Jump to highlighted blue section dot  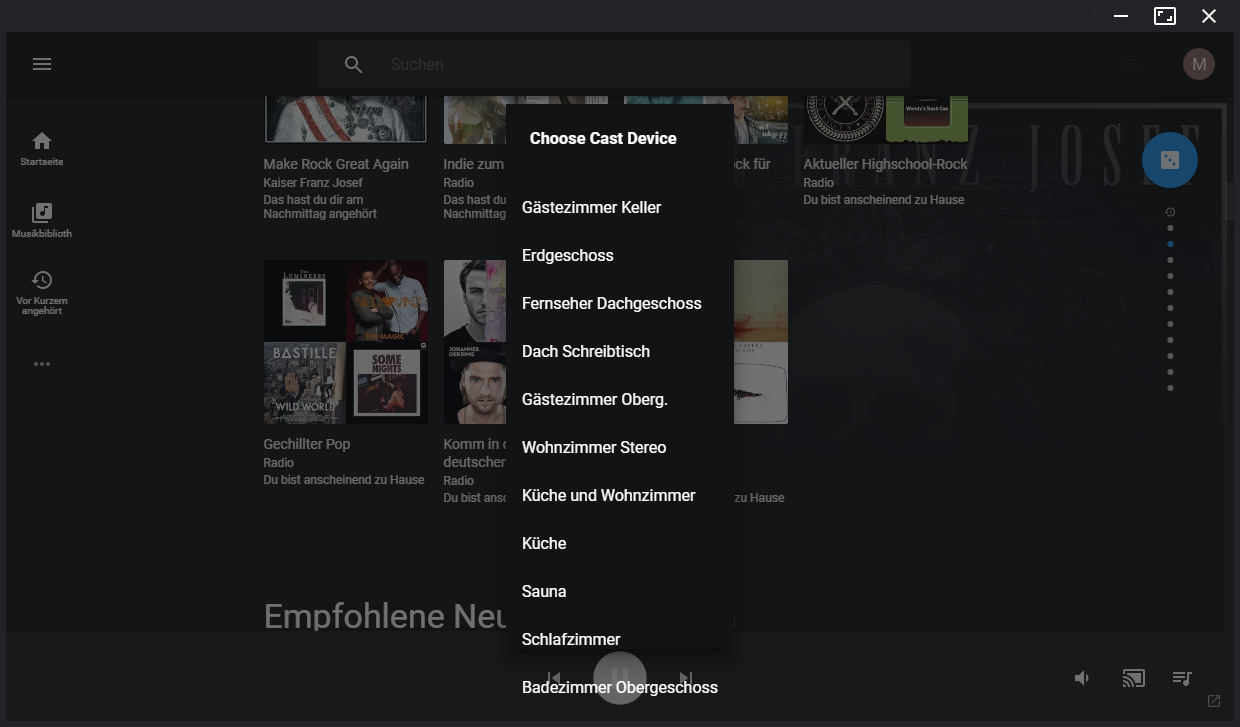(x=1170, y=244)
